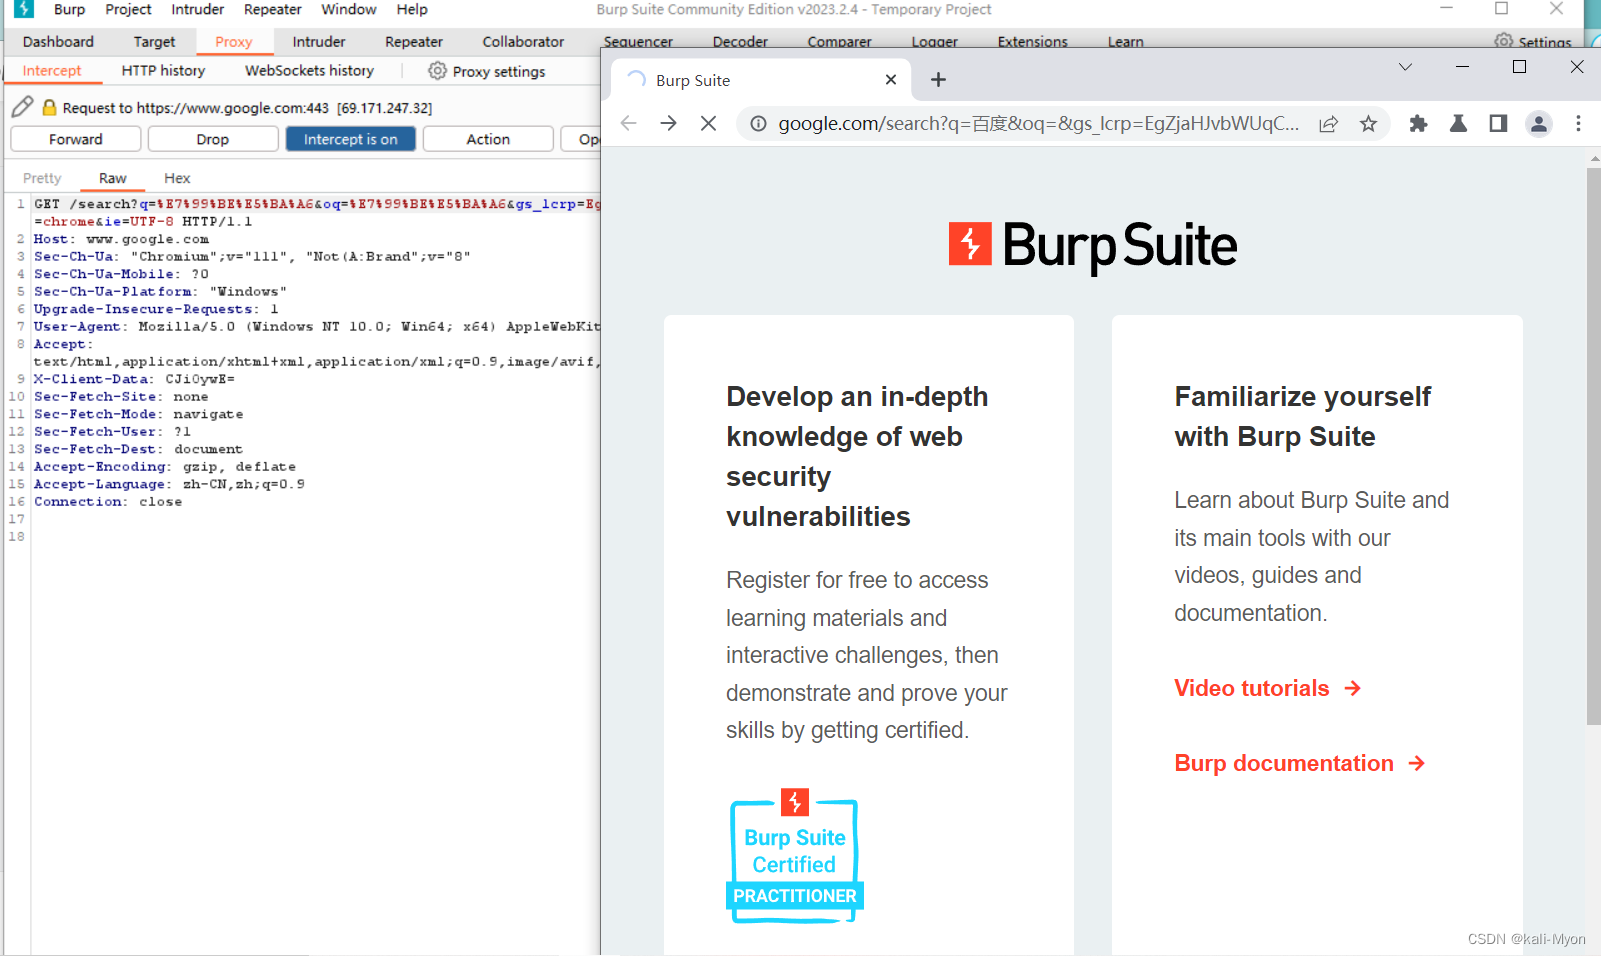Open the Collaborator tab
The image size is (1601, 956).
click(x=523, y=42)
